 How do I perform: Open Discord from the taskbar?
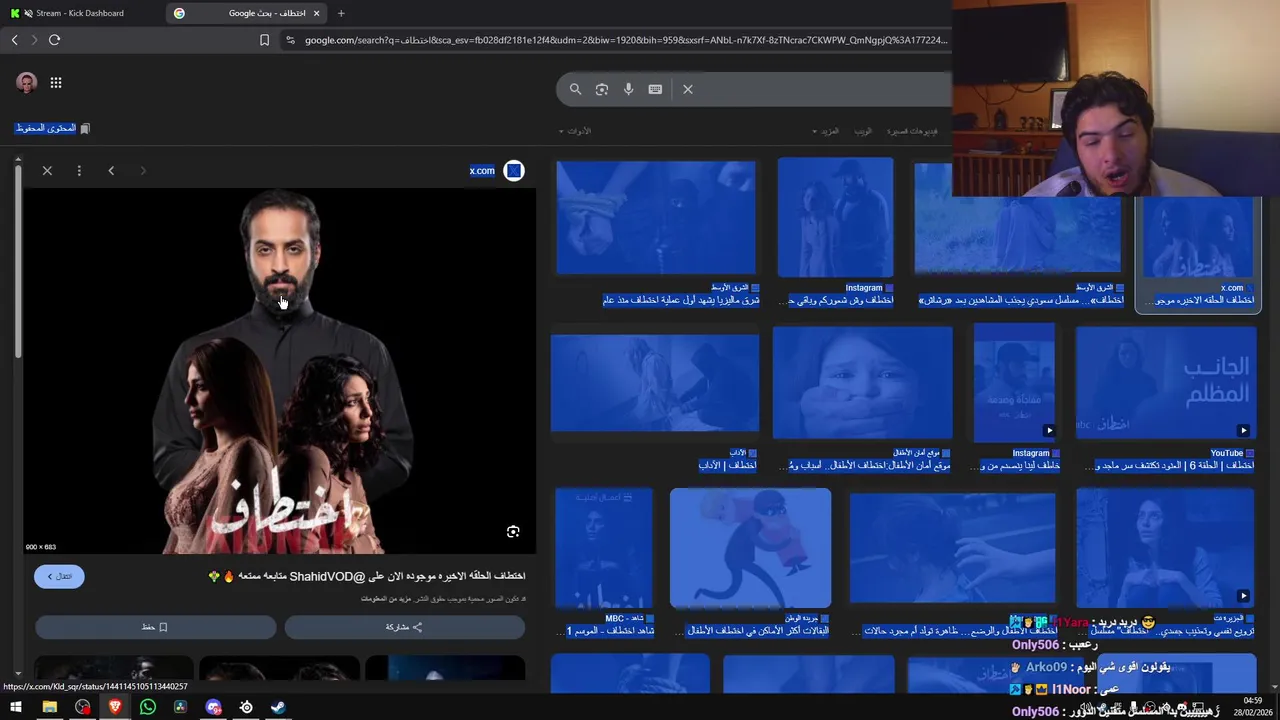point(213,707)
